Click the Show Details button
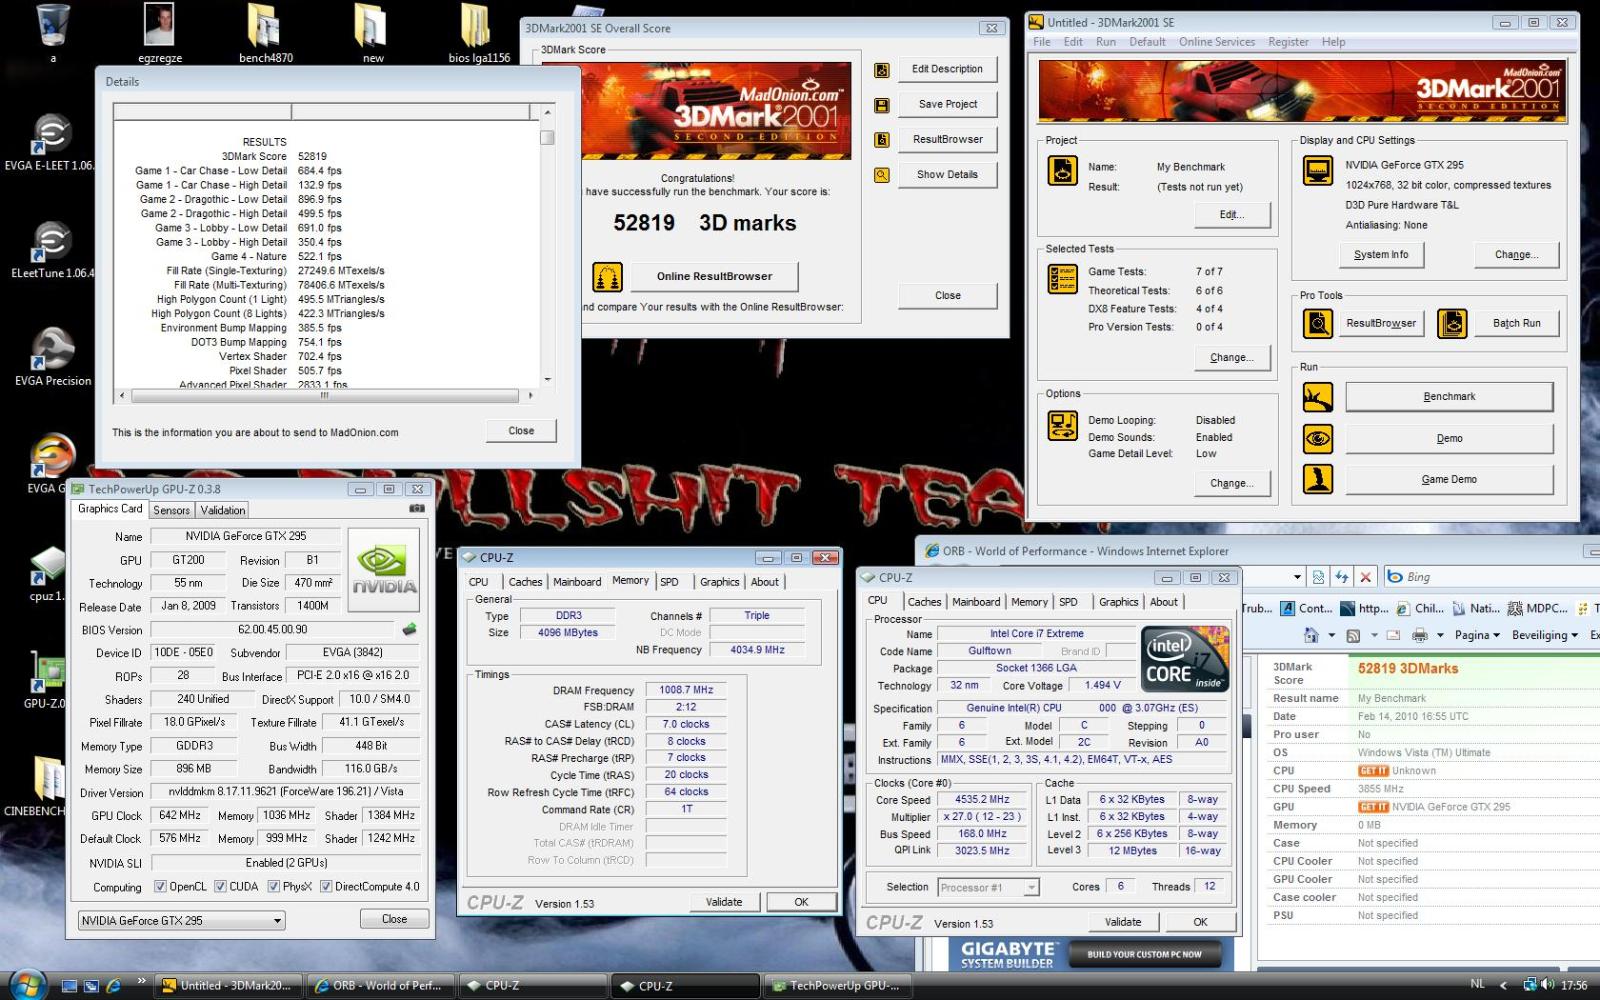The width and height of the screenshot is (1600, 1000). tap(947, 175)
